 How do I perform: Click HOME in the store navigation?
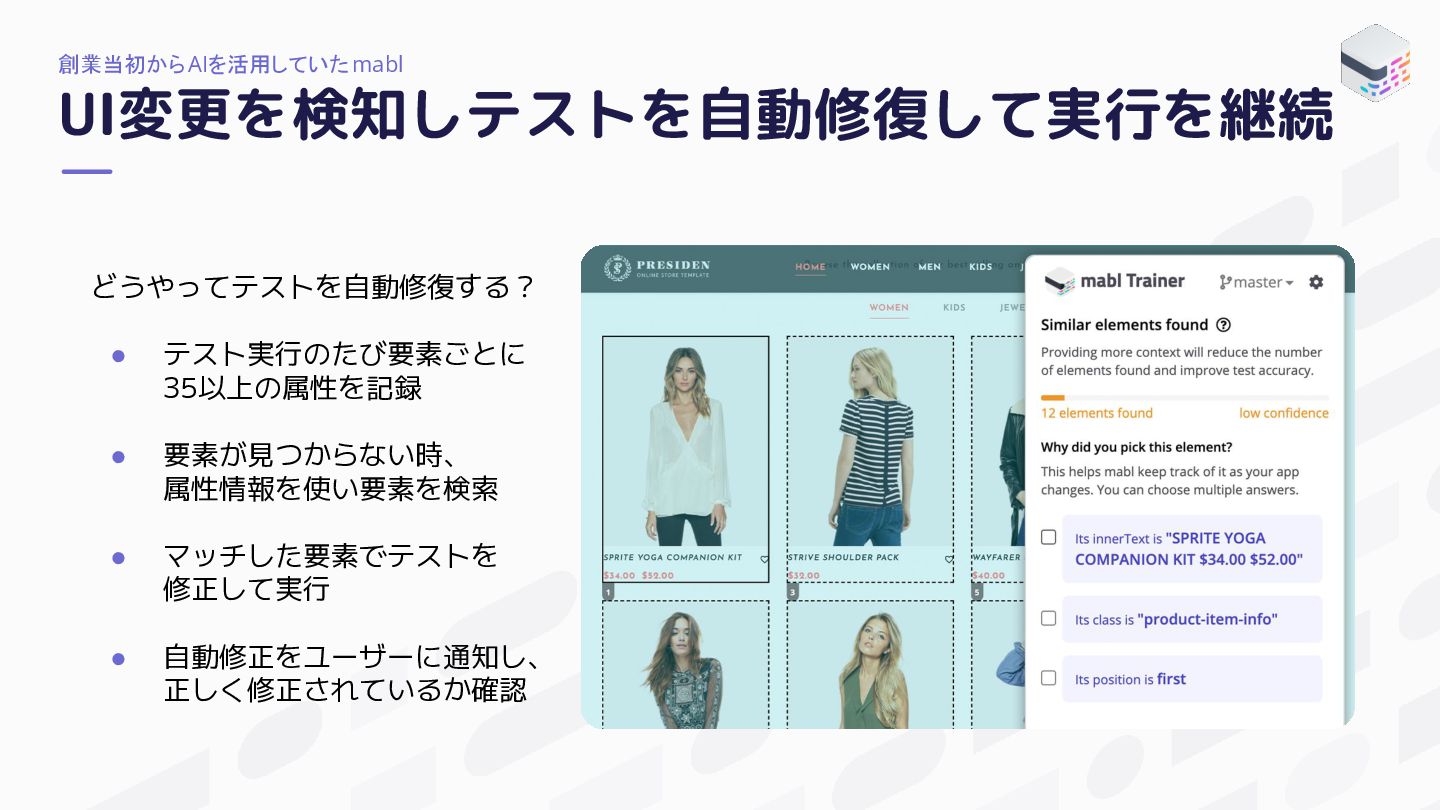(810, 267)
